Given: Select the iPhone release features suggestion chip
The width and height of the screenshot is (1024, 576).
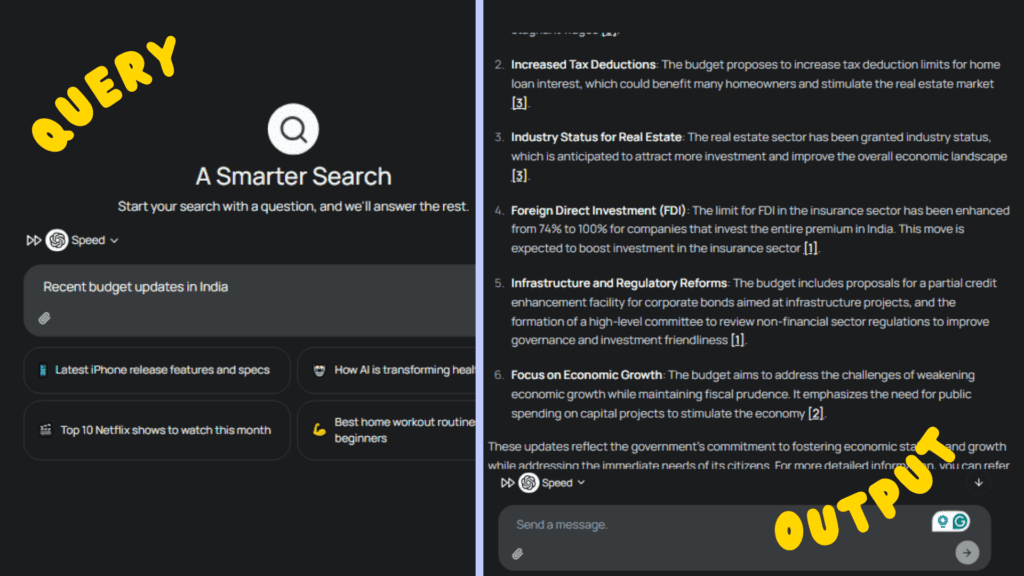Looking at the screenshot, I should pyautogui.click(x=157, y=370).
